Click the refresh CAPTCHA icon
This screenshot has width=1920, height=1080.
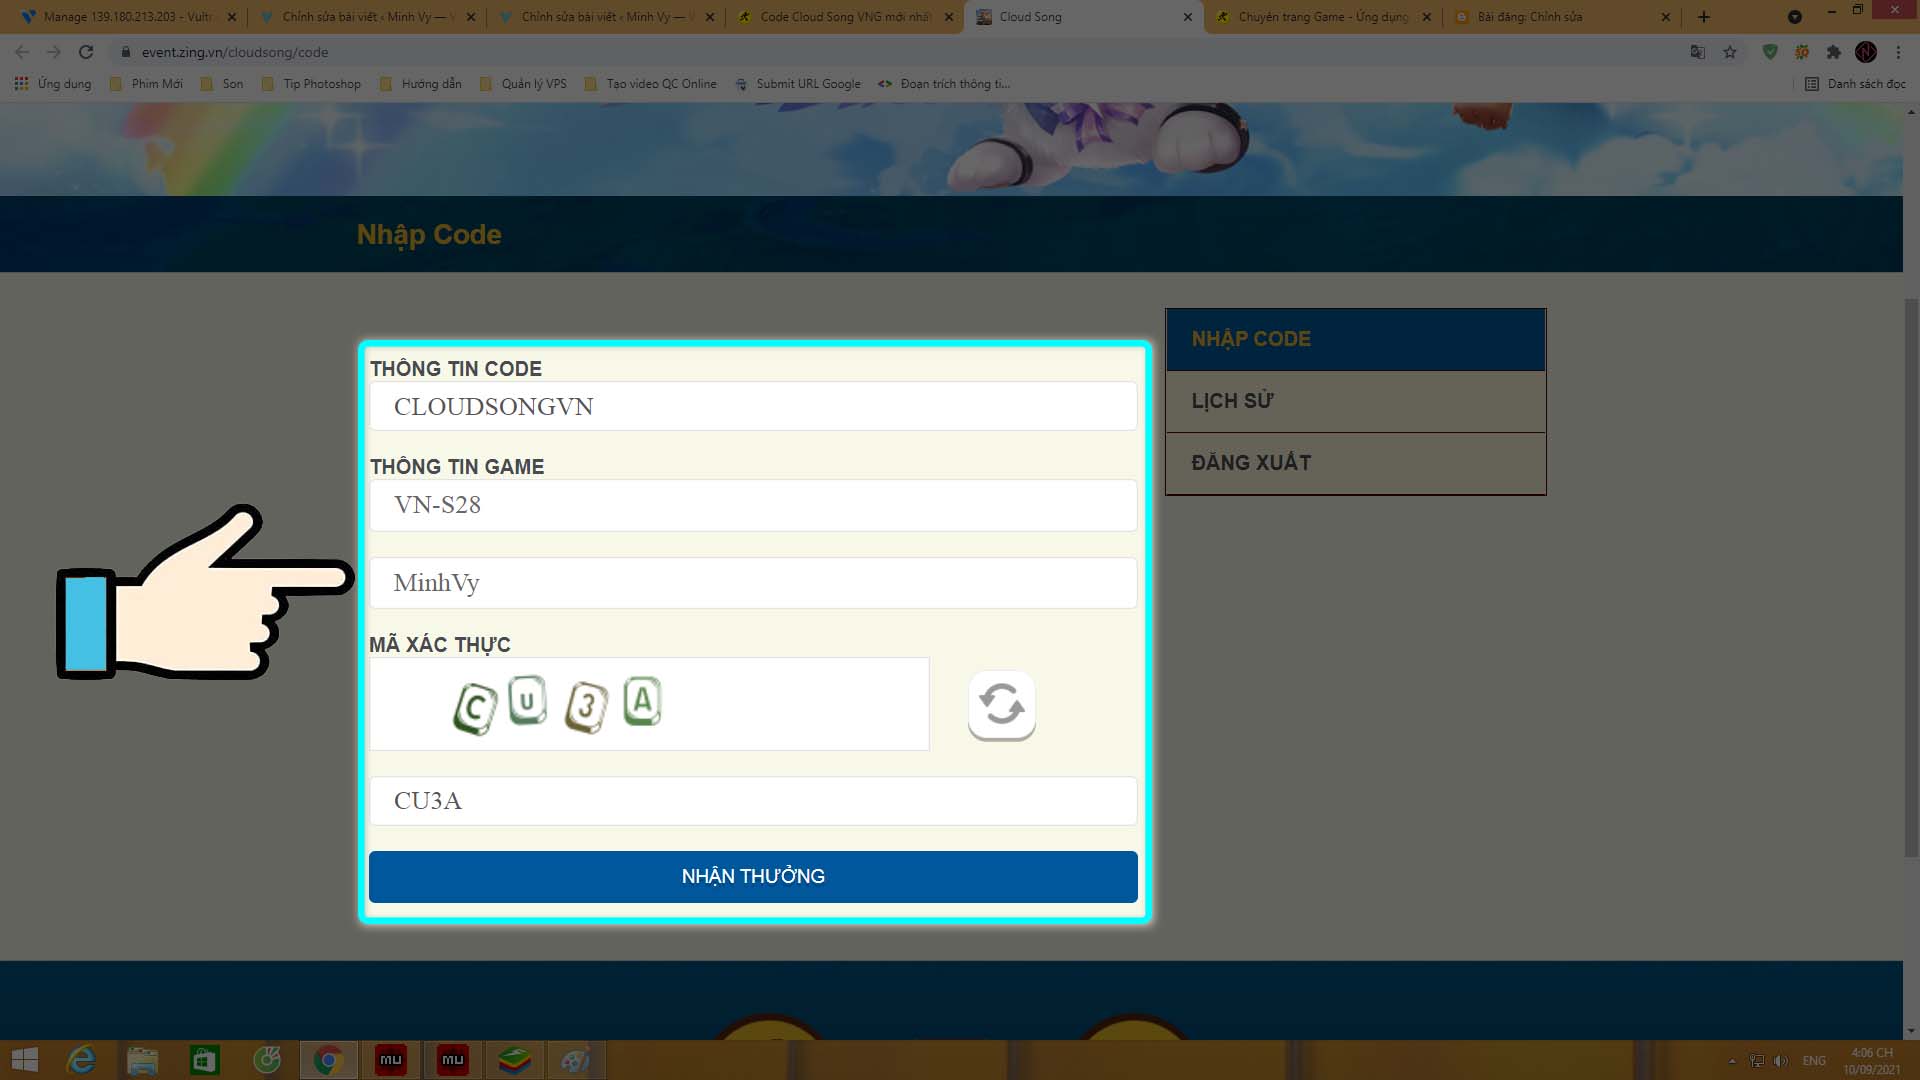(x=1001, y=703)
